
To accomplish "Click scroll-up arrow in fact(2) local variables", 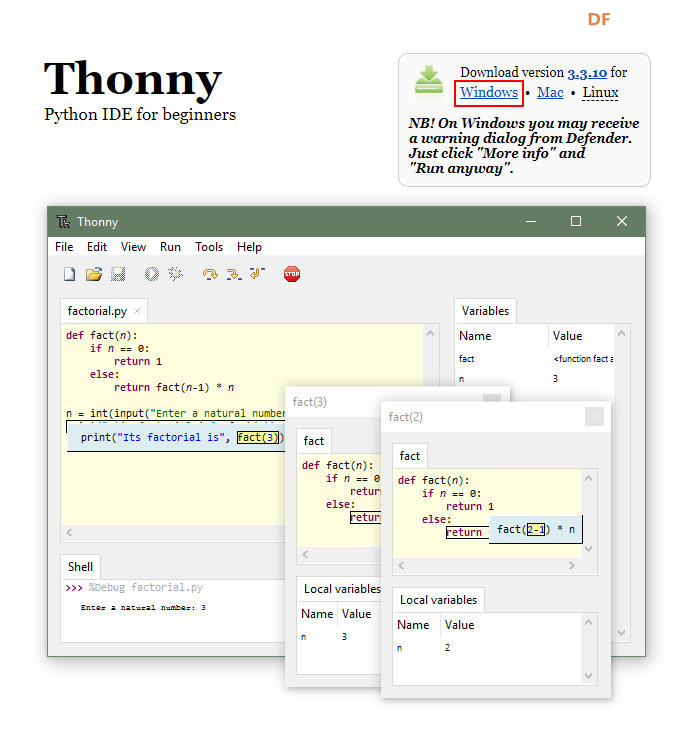I will pos(588,622).
